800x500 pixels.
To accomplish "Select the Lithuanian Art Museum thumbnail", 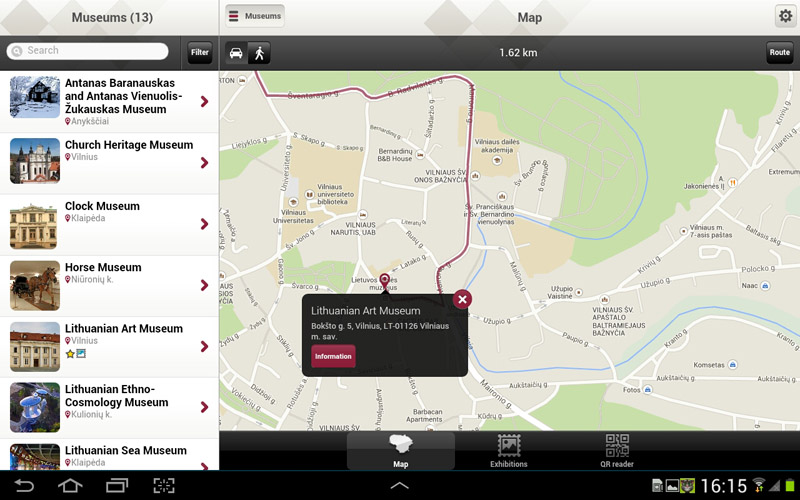I will point(35,346).
